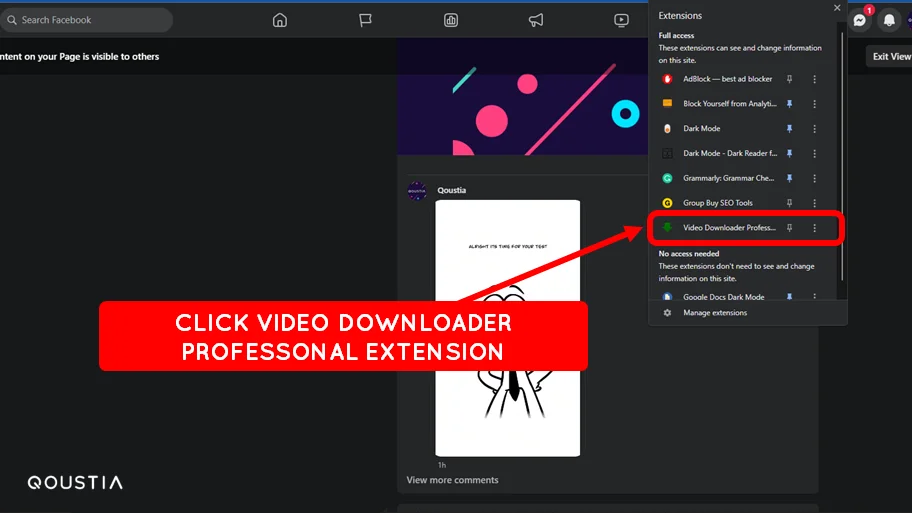The height and width of the screenshot is (513, 912).
Task: Click the Video Downloader Professional green icon
Action: tap(667, 227)
